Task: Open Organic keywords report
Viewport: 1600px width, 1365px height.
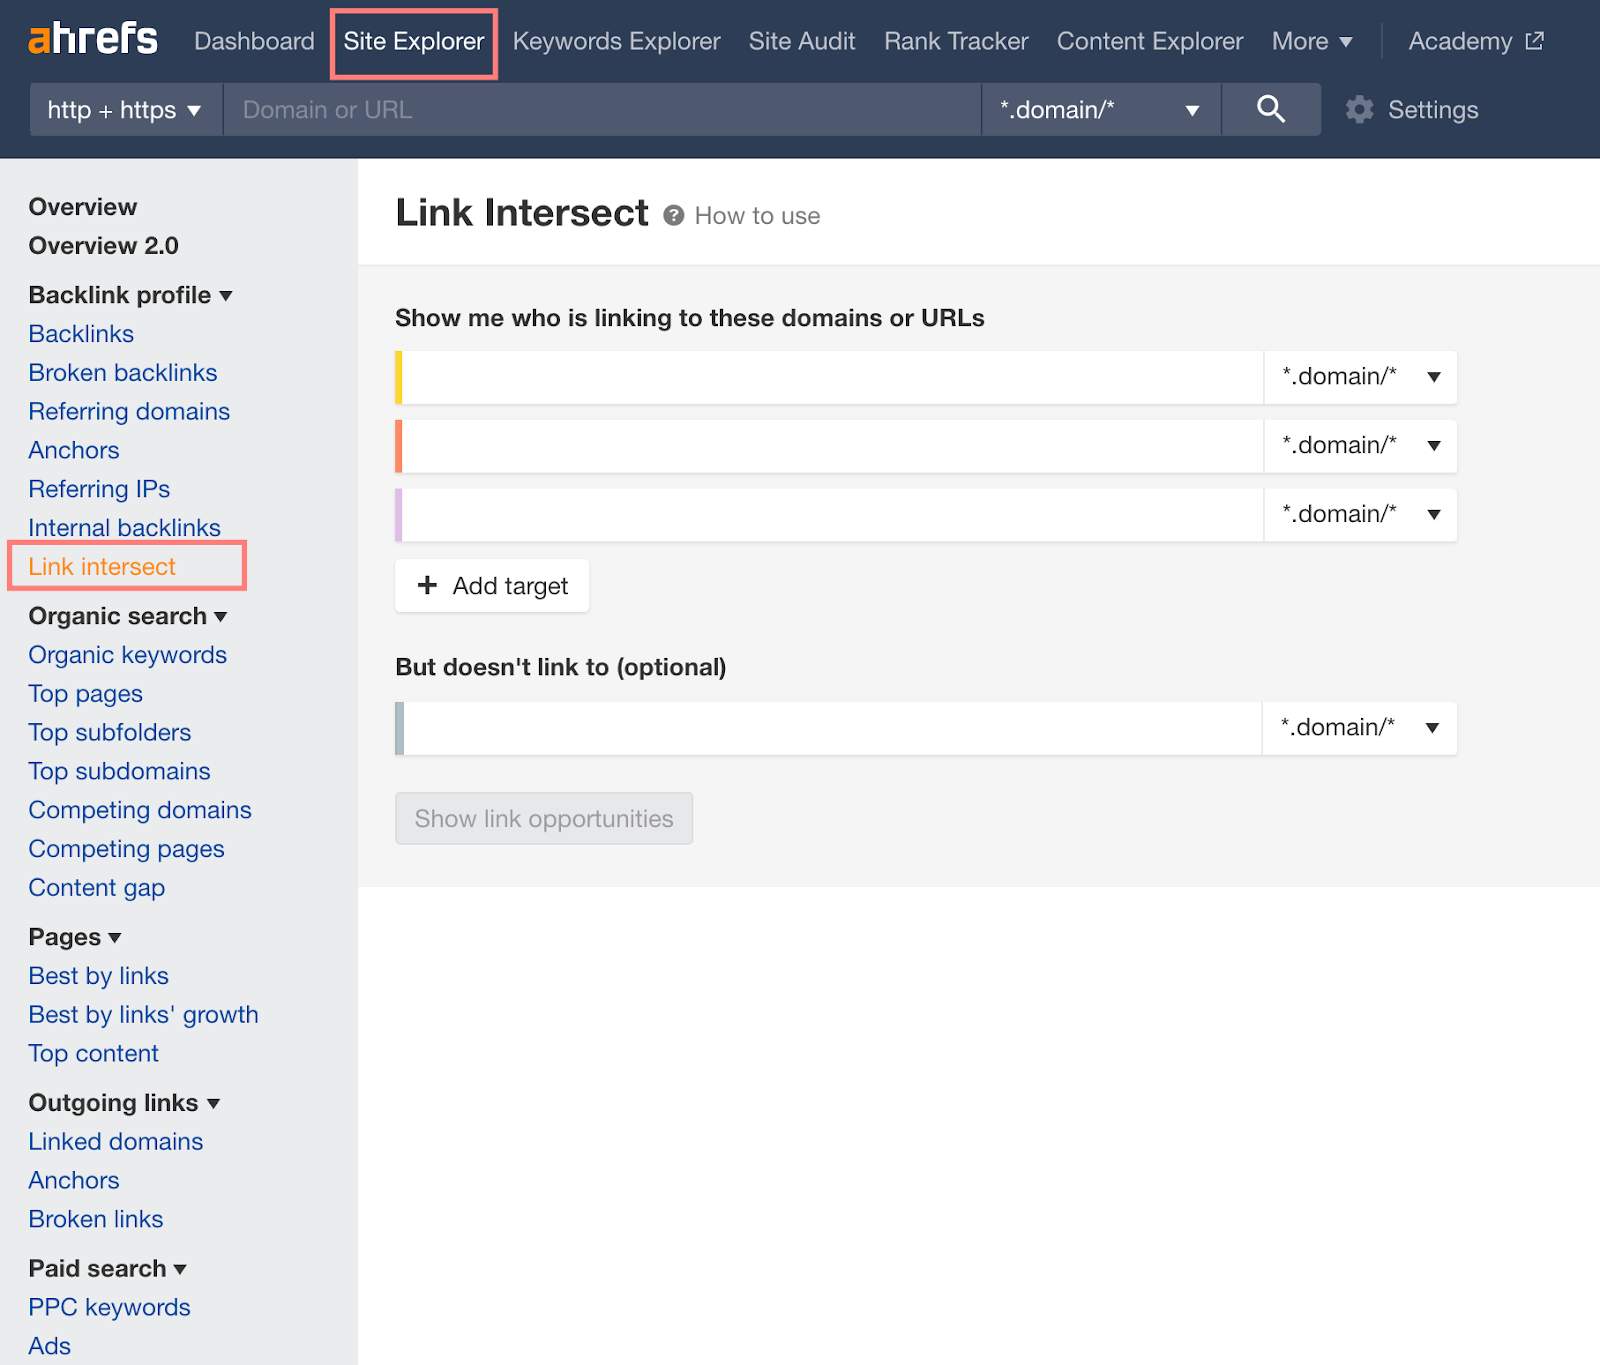Action: point(128,655)
